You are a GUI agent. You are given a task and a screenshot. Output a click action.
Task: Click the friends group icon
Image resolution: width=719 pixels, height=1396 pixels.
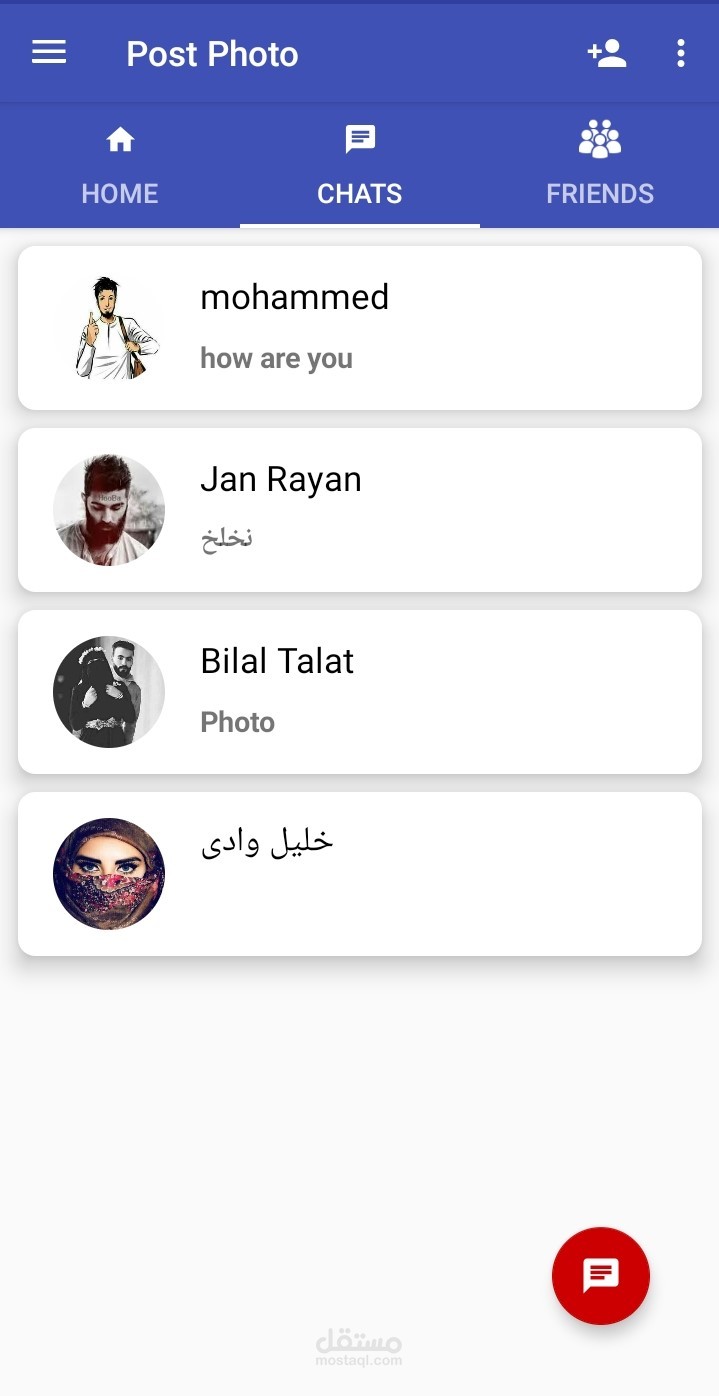(600, 140)
